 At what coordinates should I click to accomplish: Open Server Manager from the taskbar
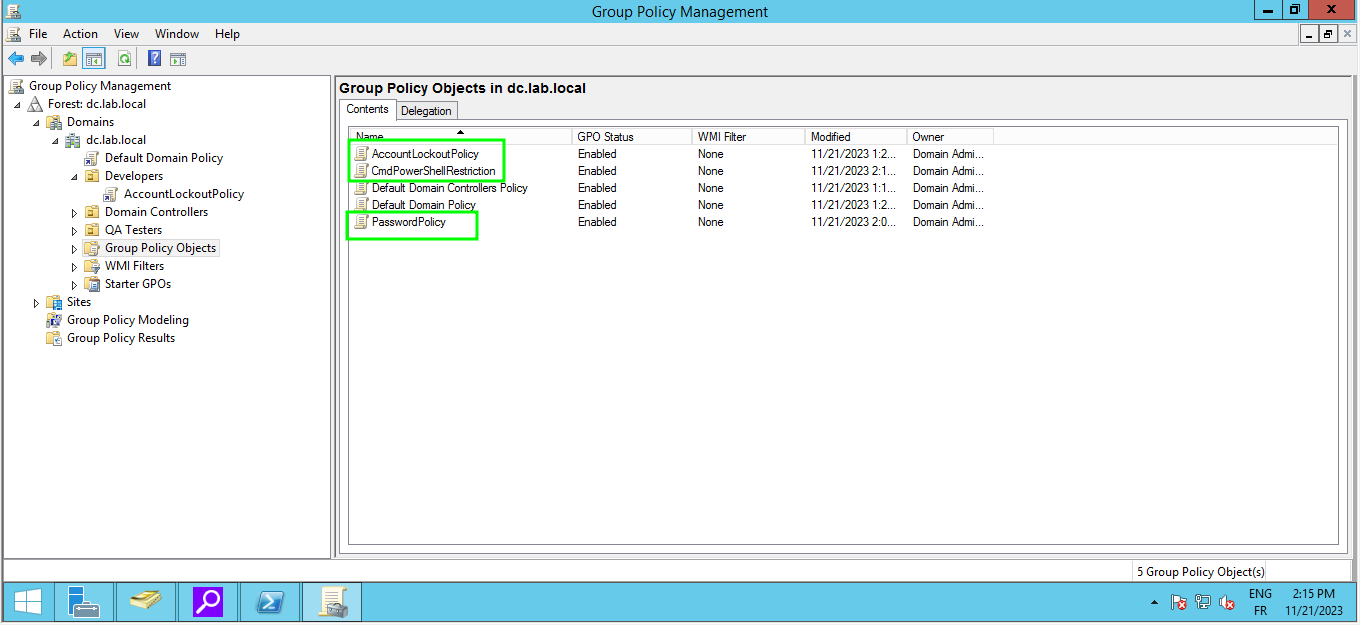[x=84, y=602]
